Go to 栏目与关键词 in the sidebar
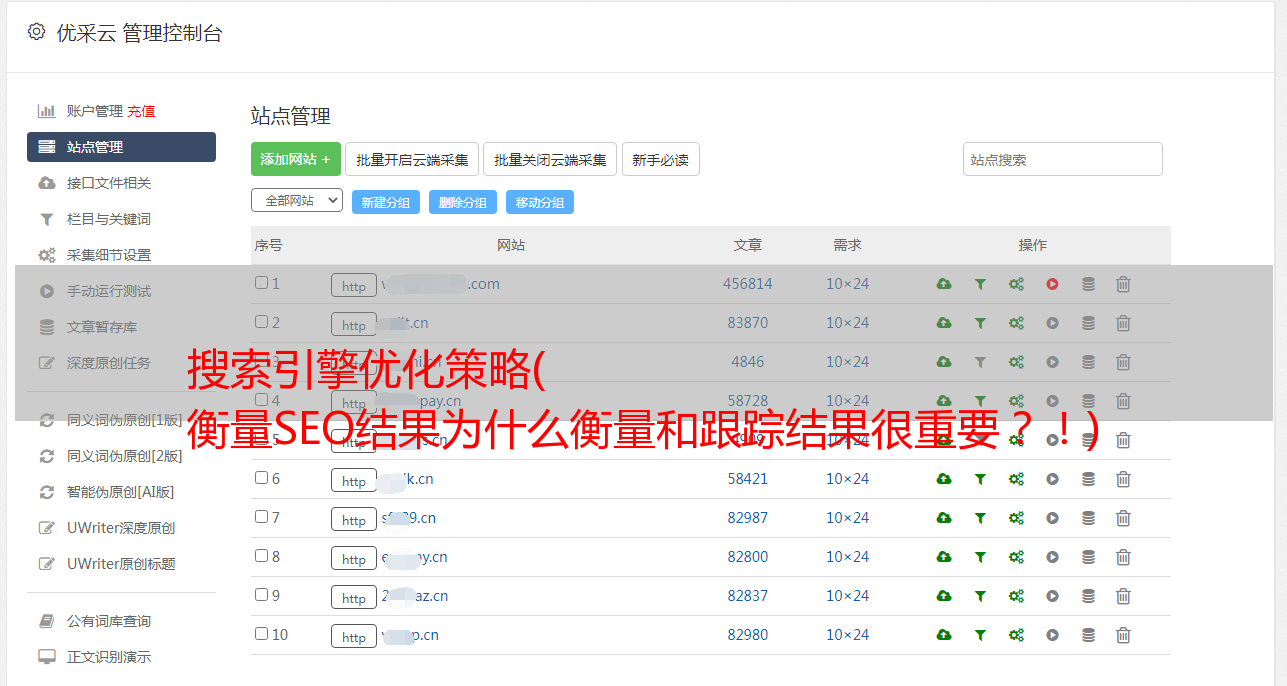This screenshot has height=686, width=1287. point(108,219)
